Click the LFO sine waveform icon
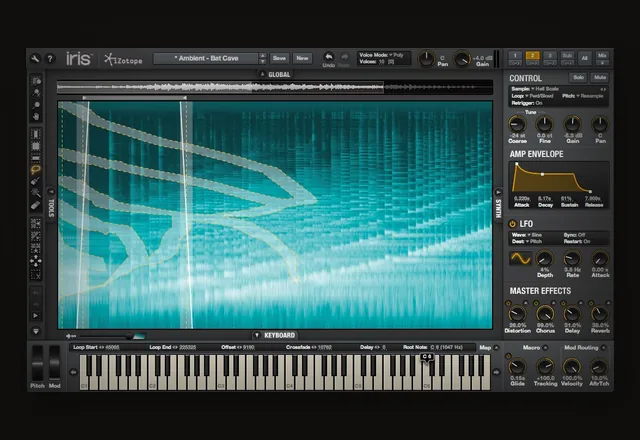The image size is (640, 440). [x=520, y=258]
